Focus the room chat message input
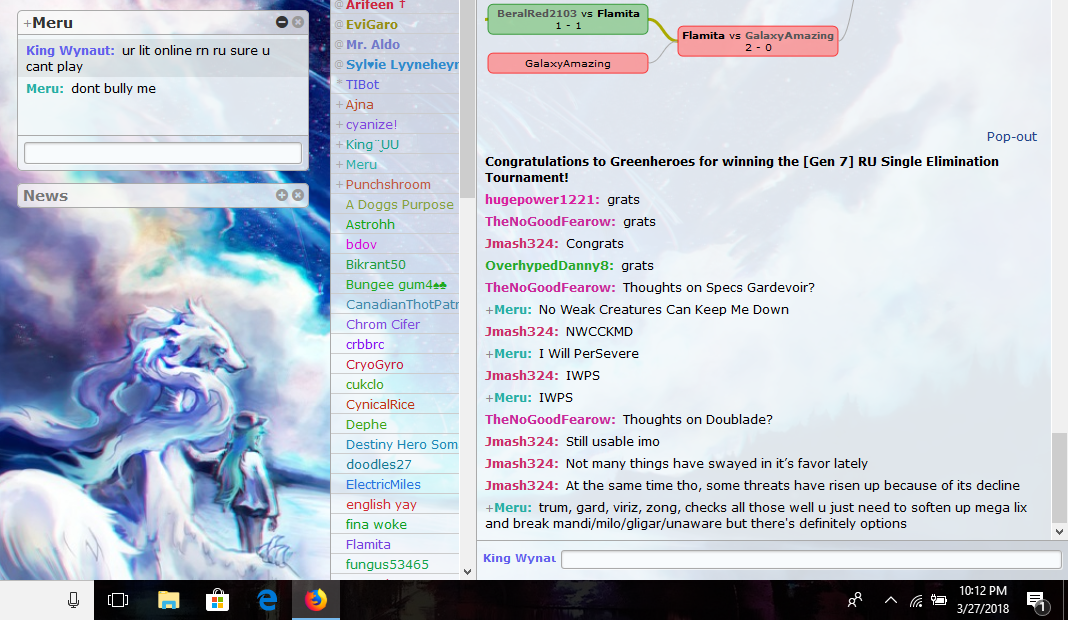1068x620 pixels. point(811,559)
